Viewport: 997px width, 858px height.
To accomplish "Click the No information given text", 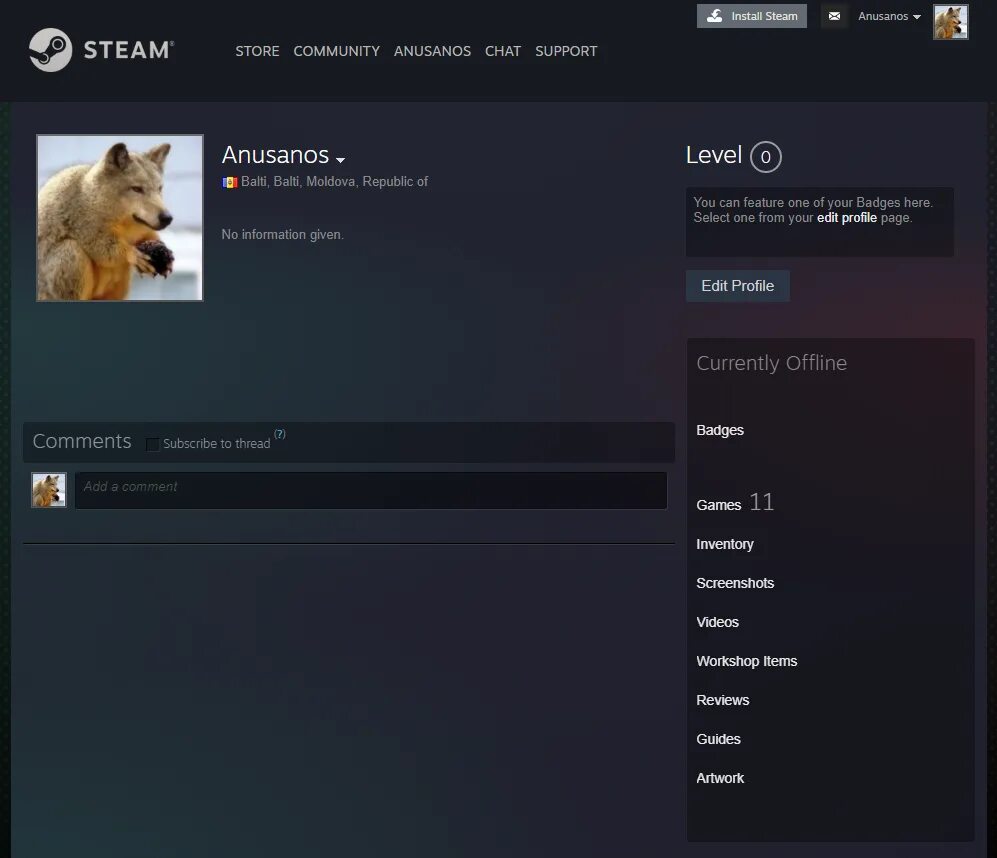I will coord(282,235).
